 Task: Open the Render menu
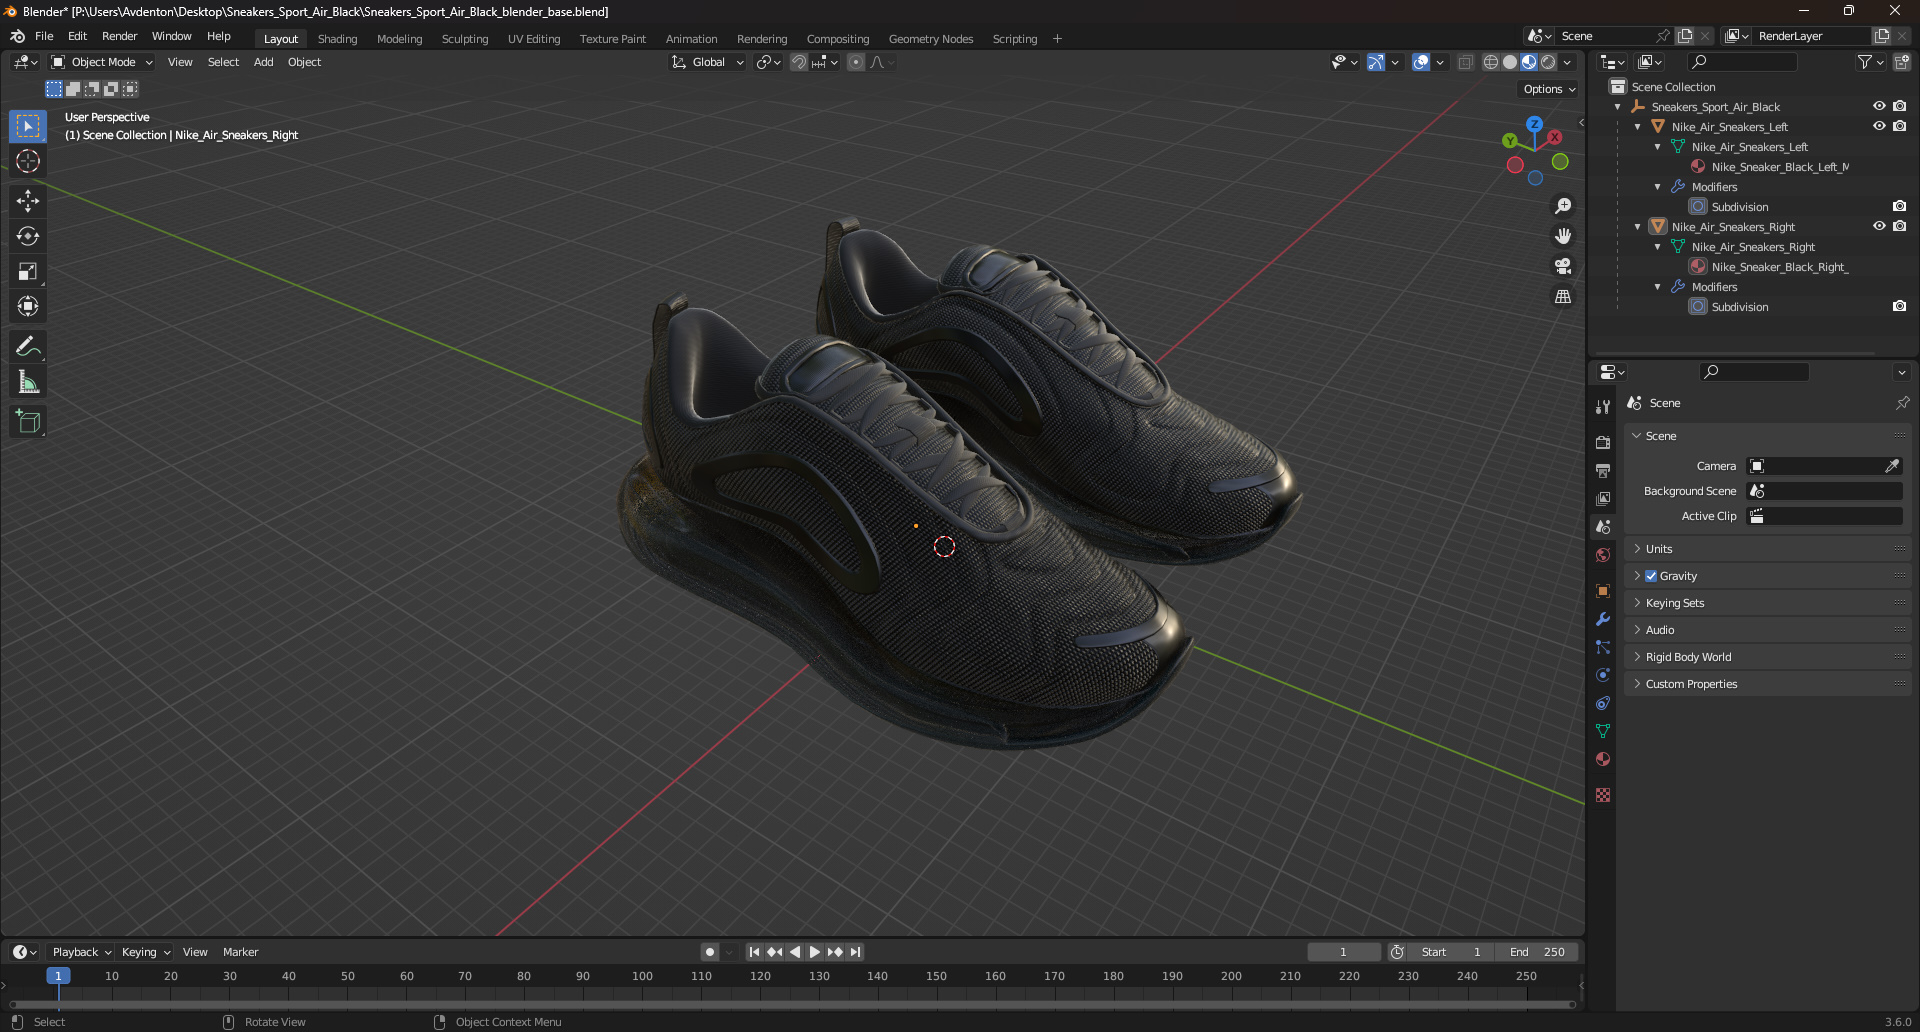(x=119, y=36)
